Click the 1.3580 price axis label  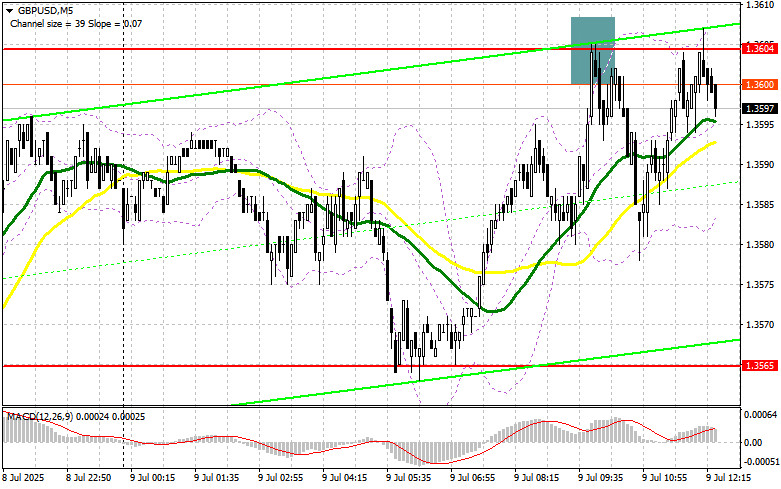coord(760,244)
